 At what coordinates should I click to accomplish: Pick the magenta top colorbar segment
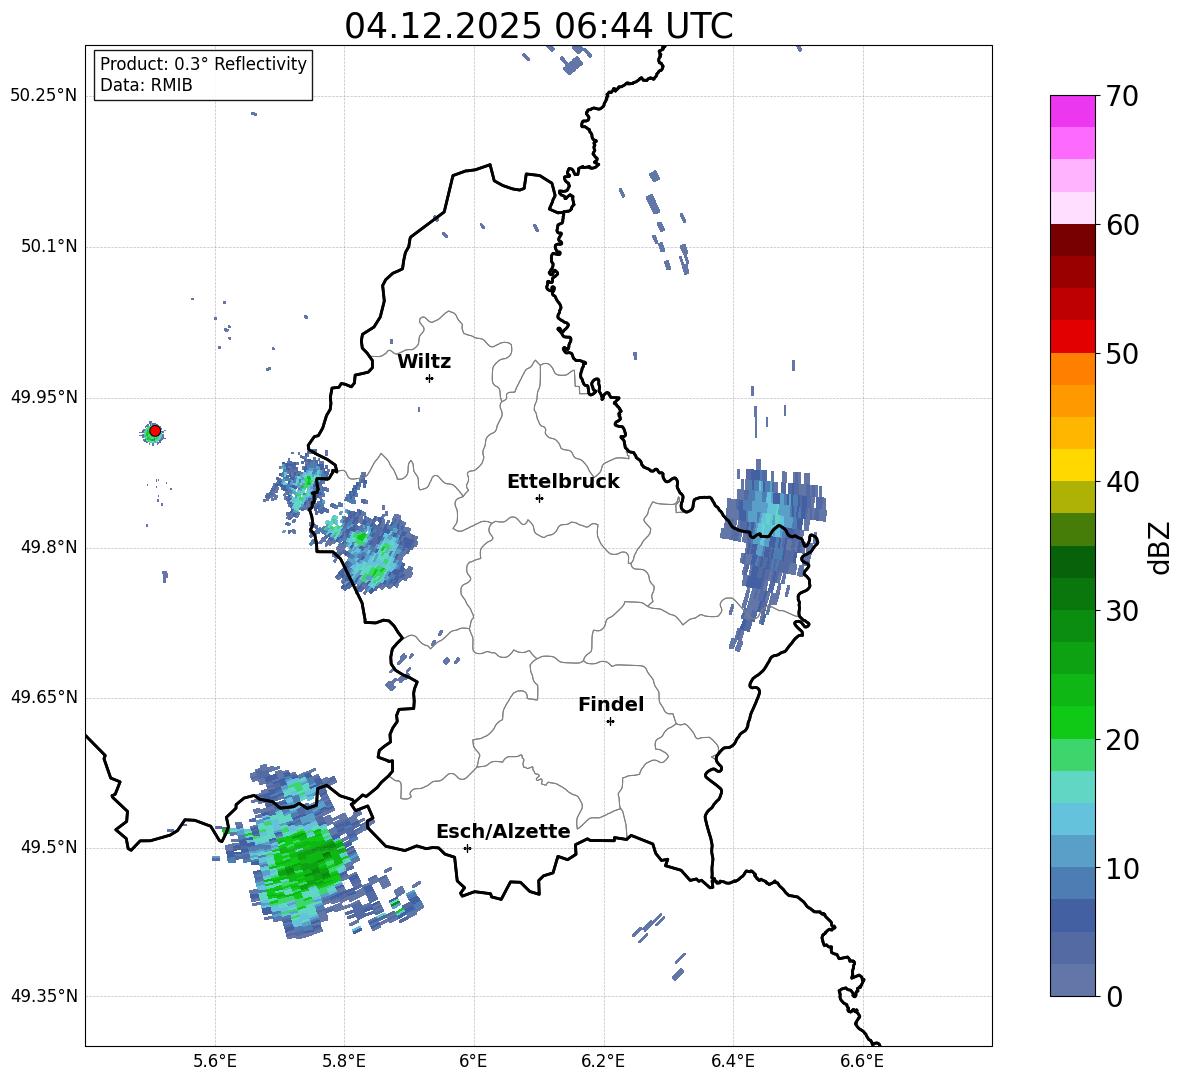(x=1073, y=111)
